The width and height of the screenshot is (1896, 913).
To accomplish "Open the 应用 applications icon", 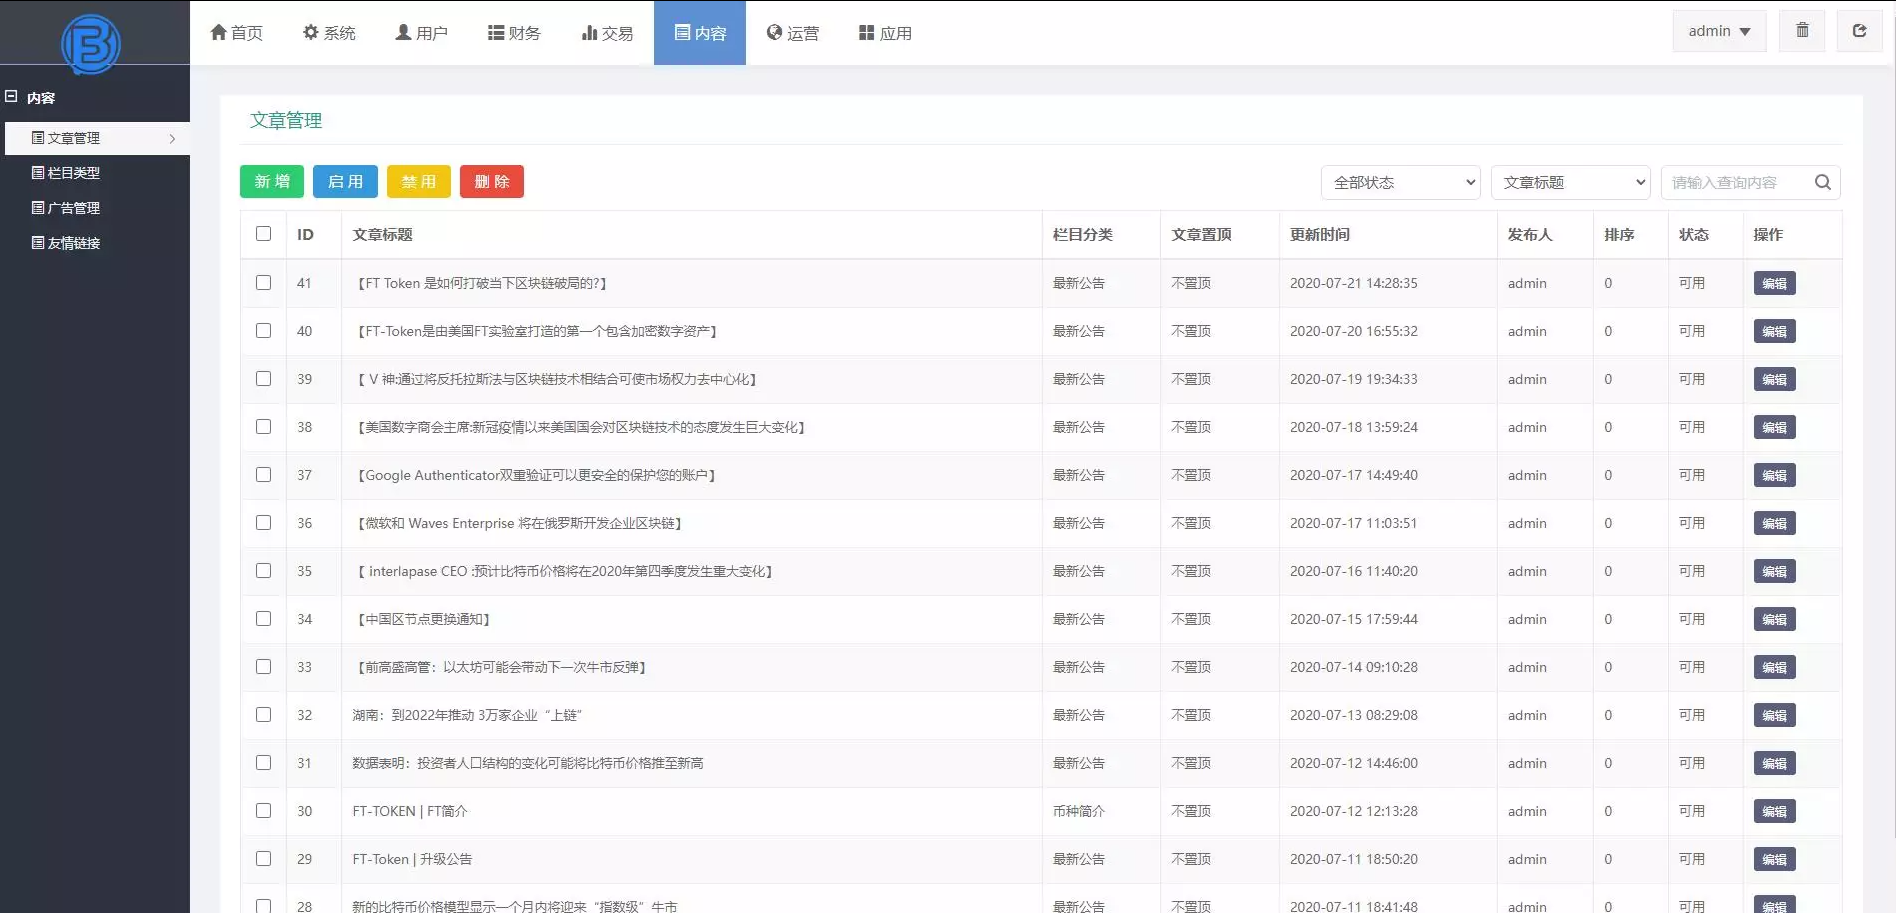I will coord(864,32).
